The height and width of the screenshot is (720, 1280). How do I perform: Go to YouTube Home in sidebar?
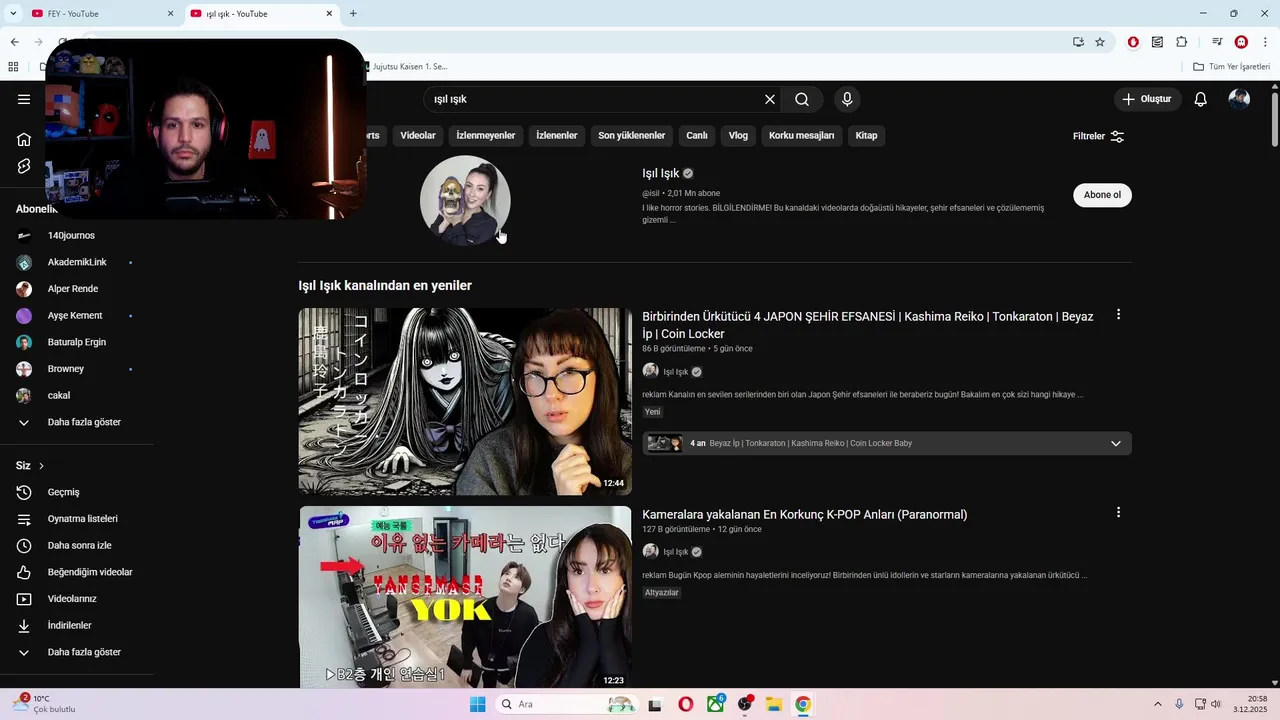24,139
